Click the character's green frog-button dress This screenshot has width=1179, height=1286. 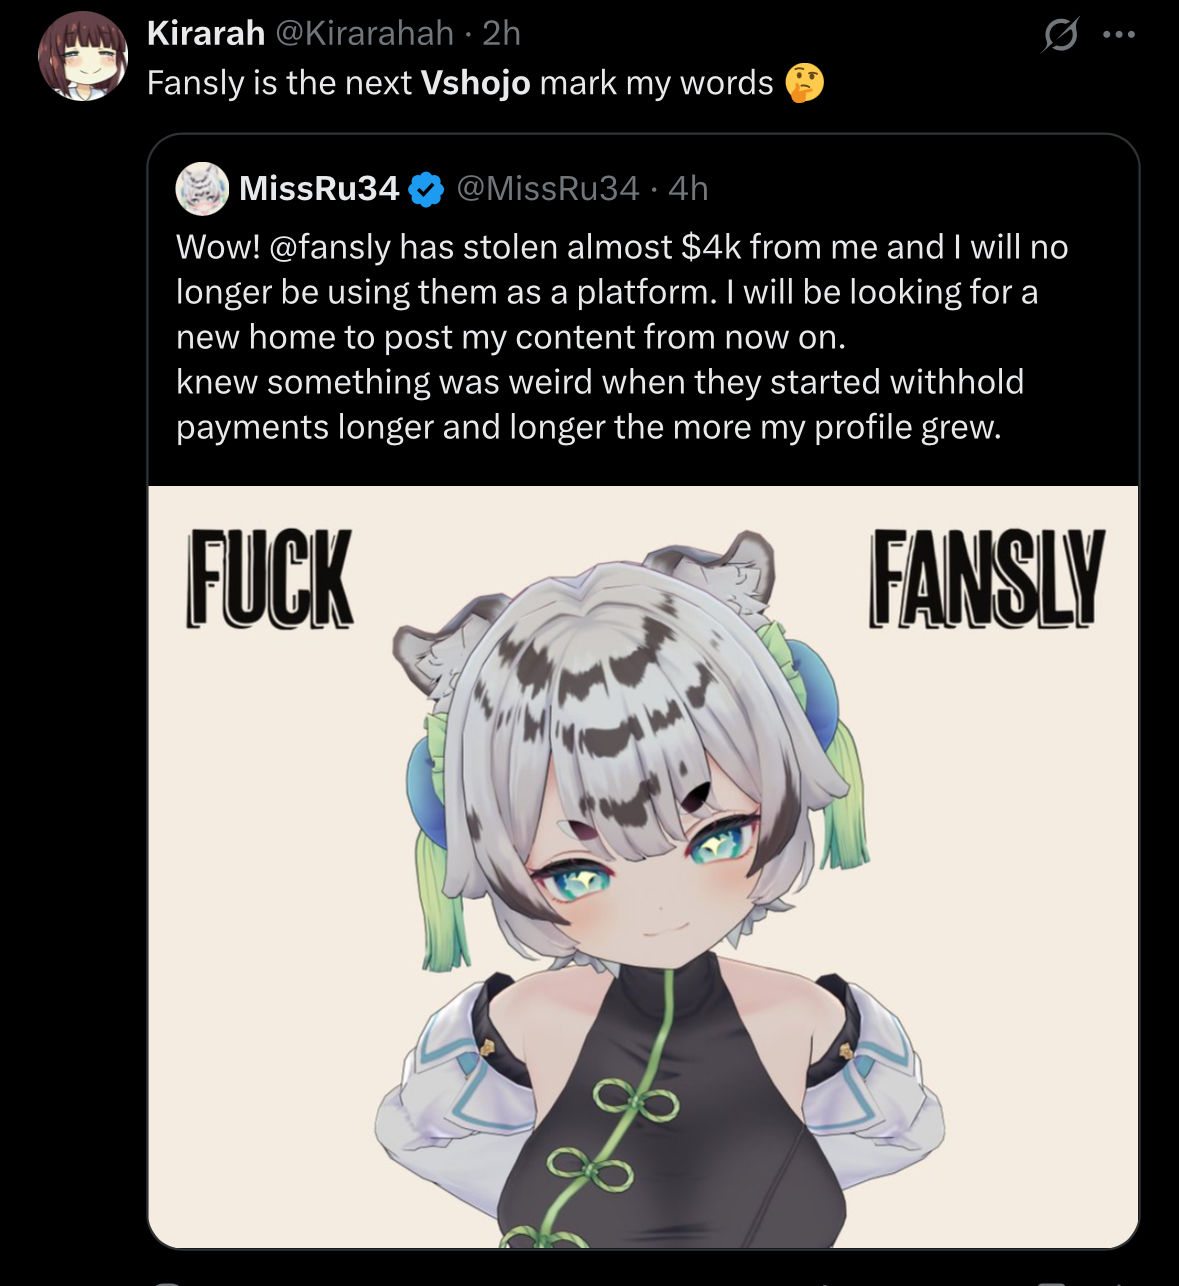[x=640, y=1120]
